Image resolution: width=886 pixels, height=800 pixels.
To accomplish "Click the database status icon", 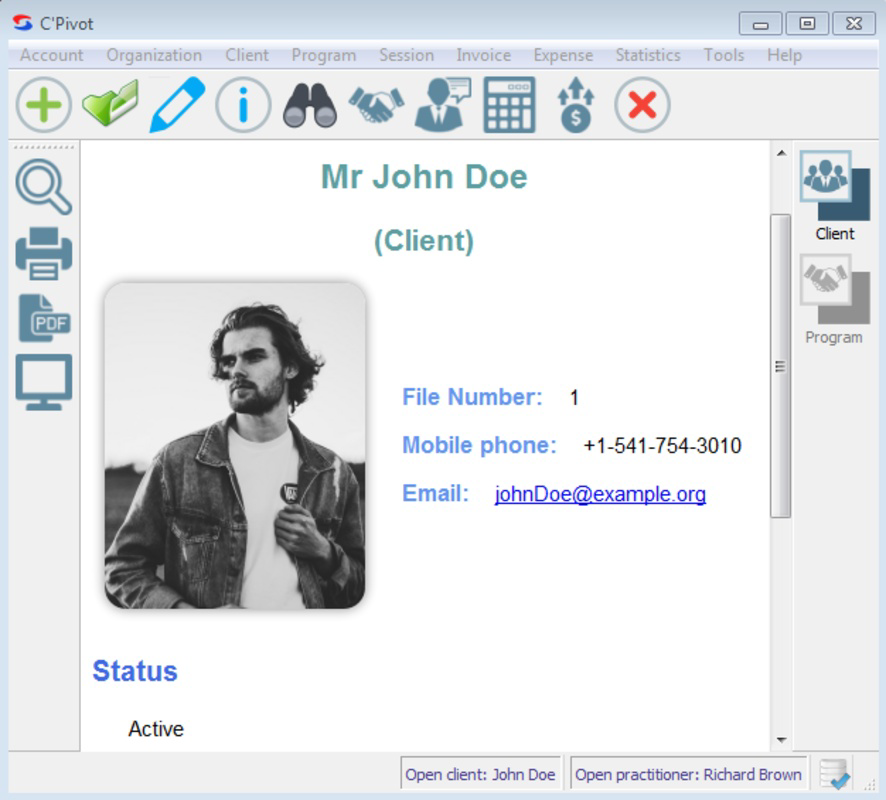I will [835, 774].
